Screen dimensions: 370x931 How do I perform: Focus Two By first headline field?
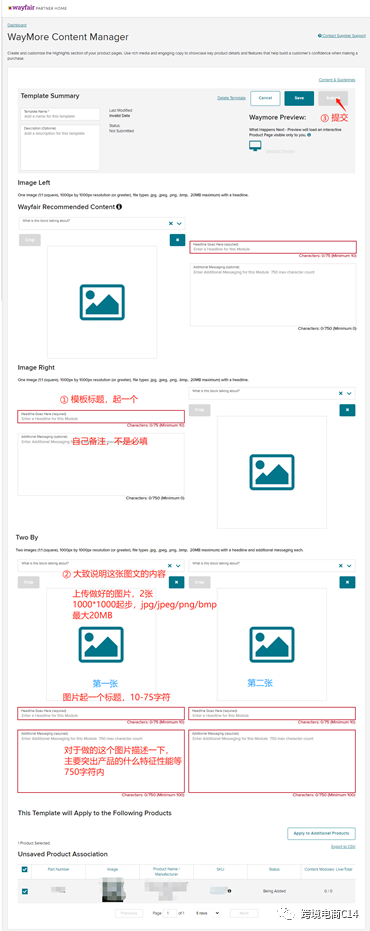pos(101,713)
